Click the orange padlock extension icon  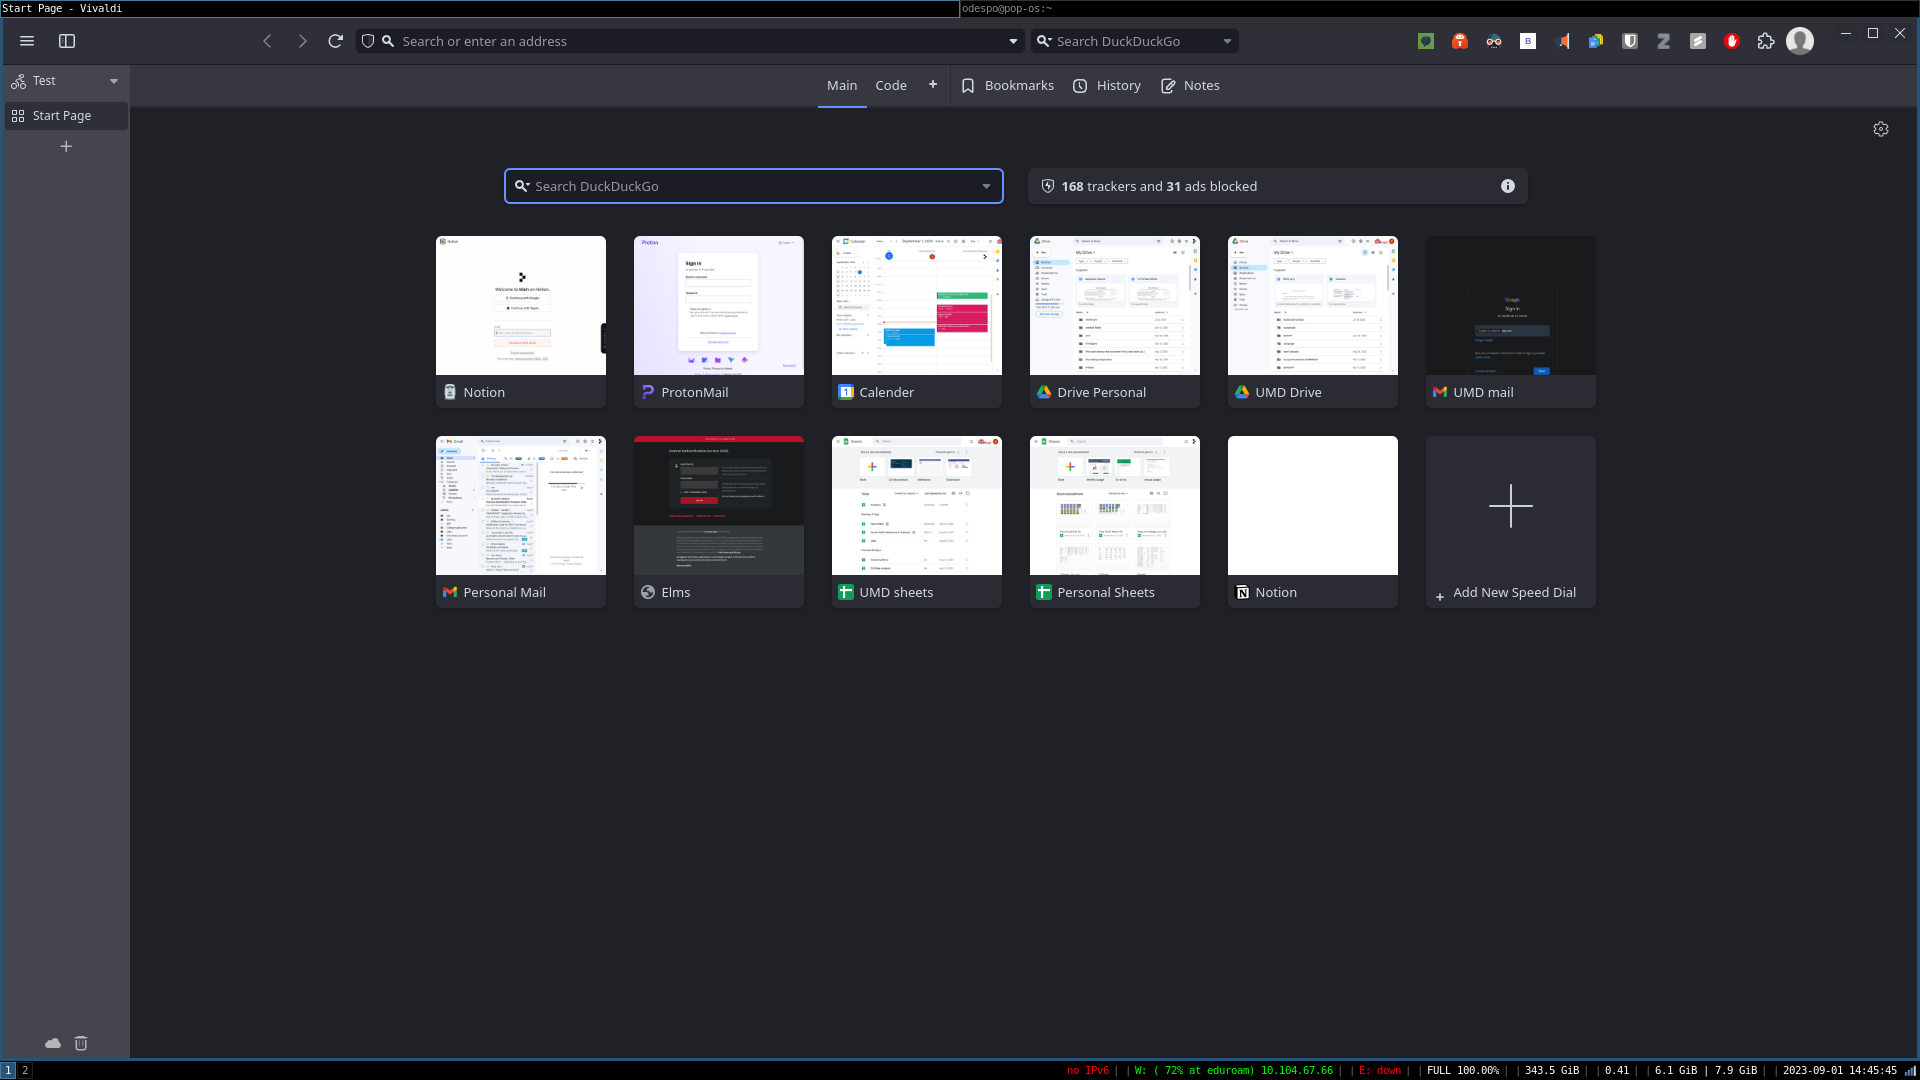coord(1460,41)
